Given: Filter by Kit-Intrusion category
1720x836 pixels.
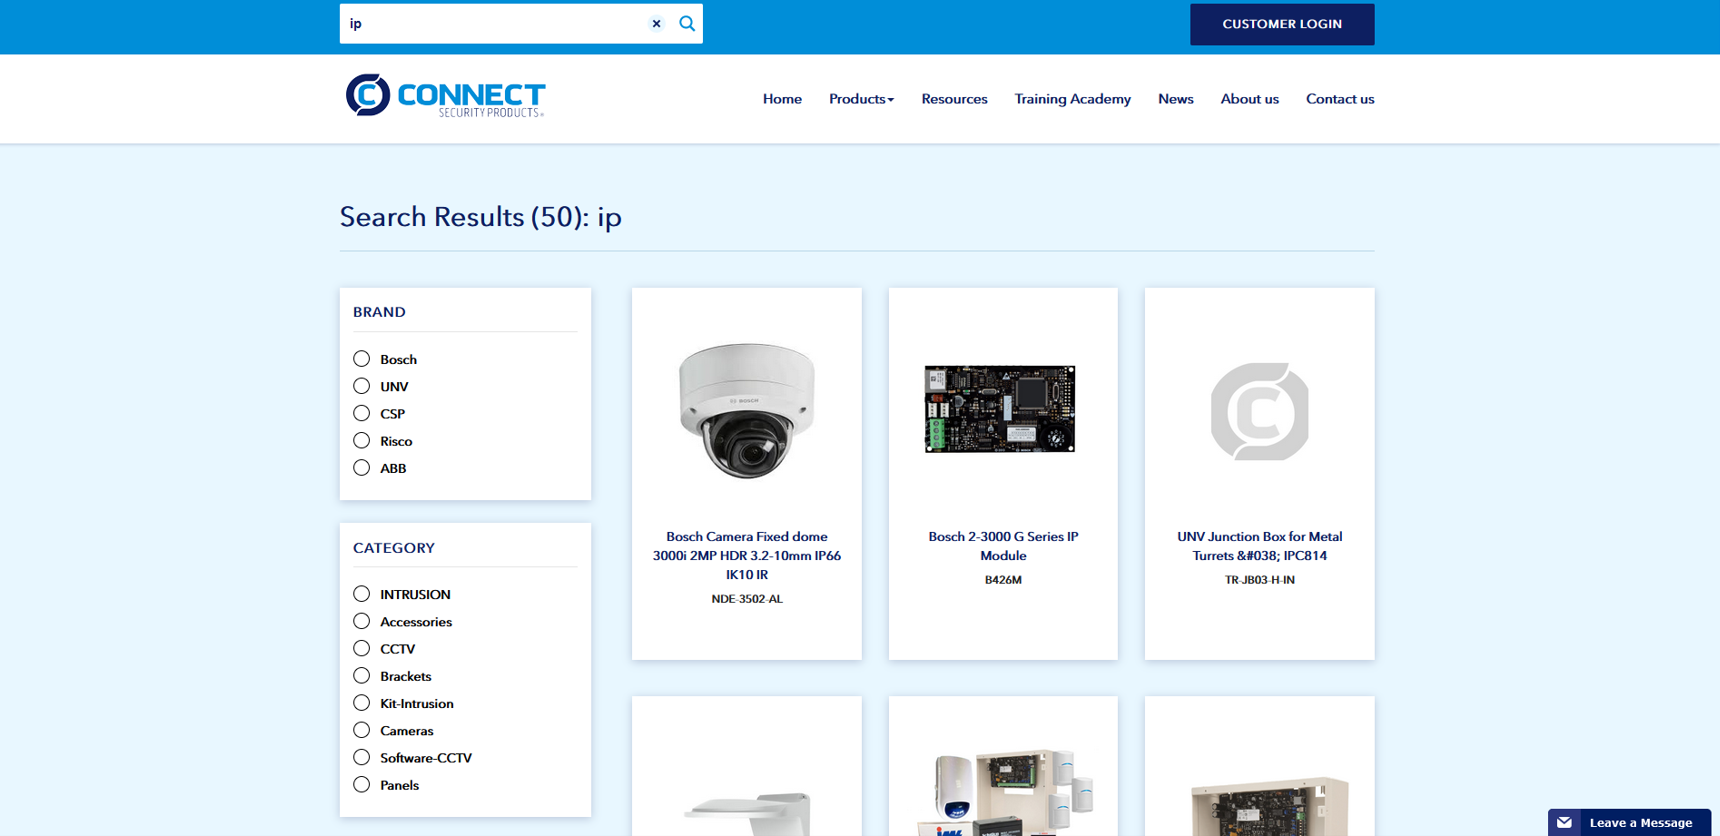Looking at the screenshot, I should point(362,703).
